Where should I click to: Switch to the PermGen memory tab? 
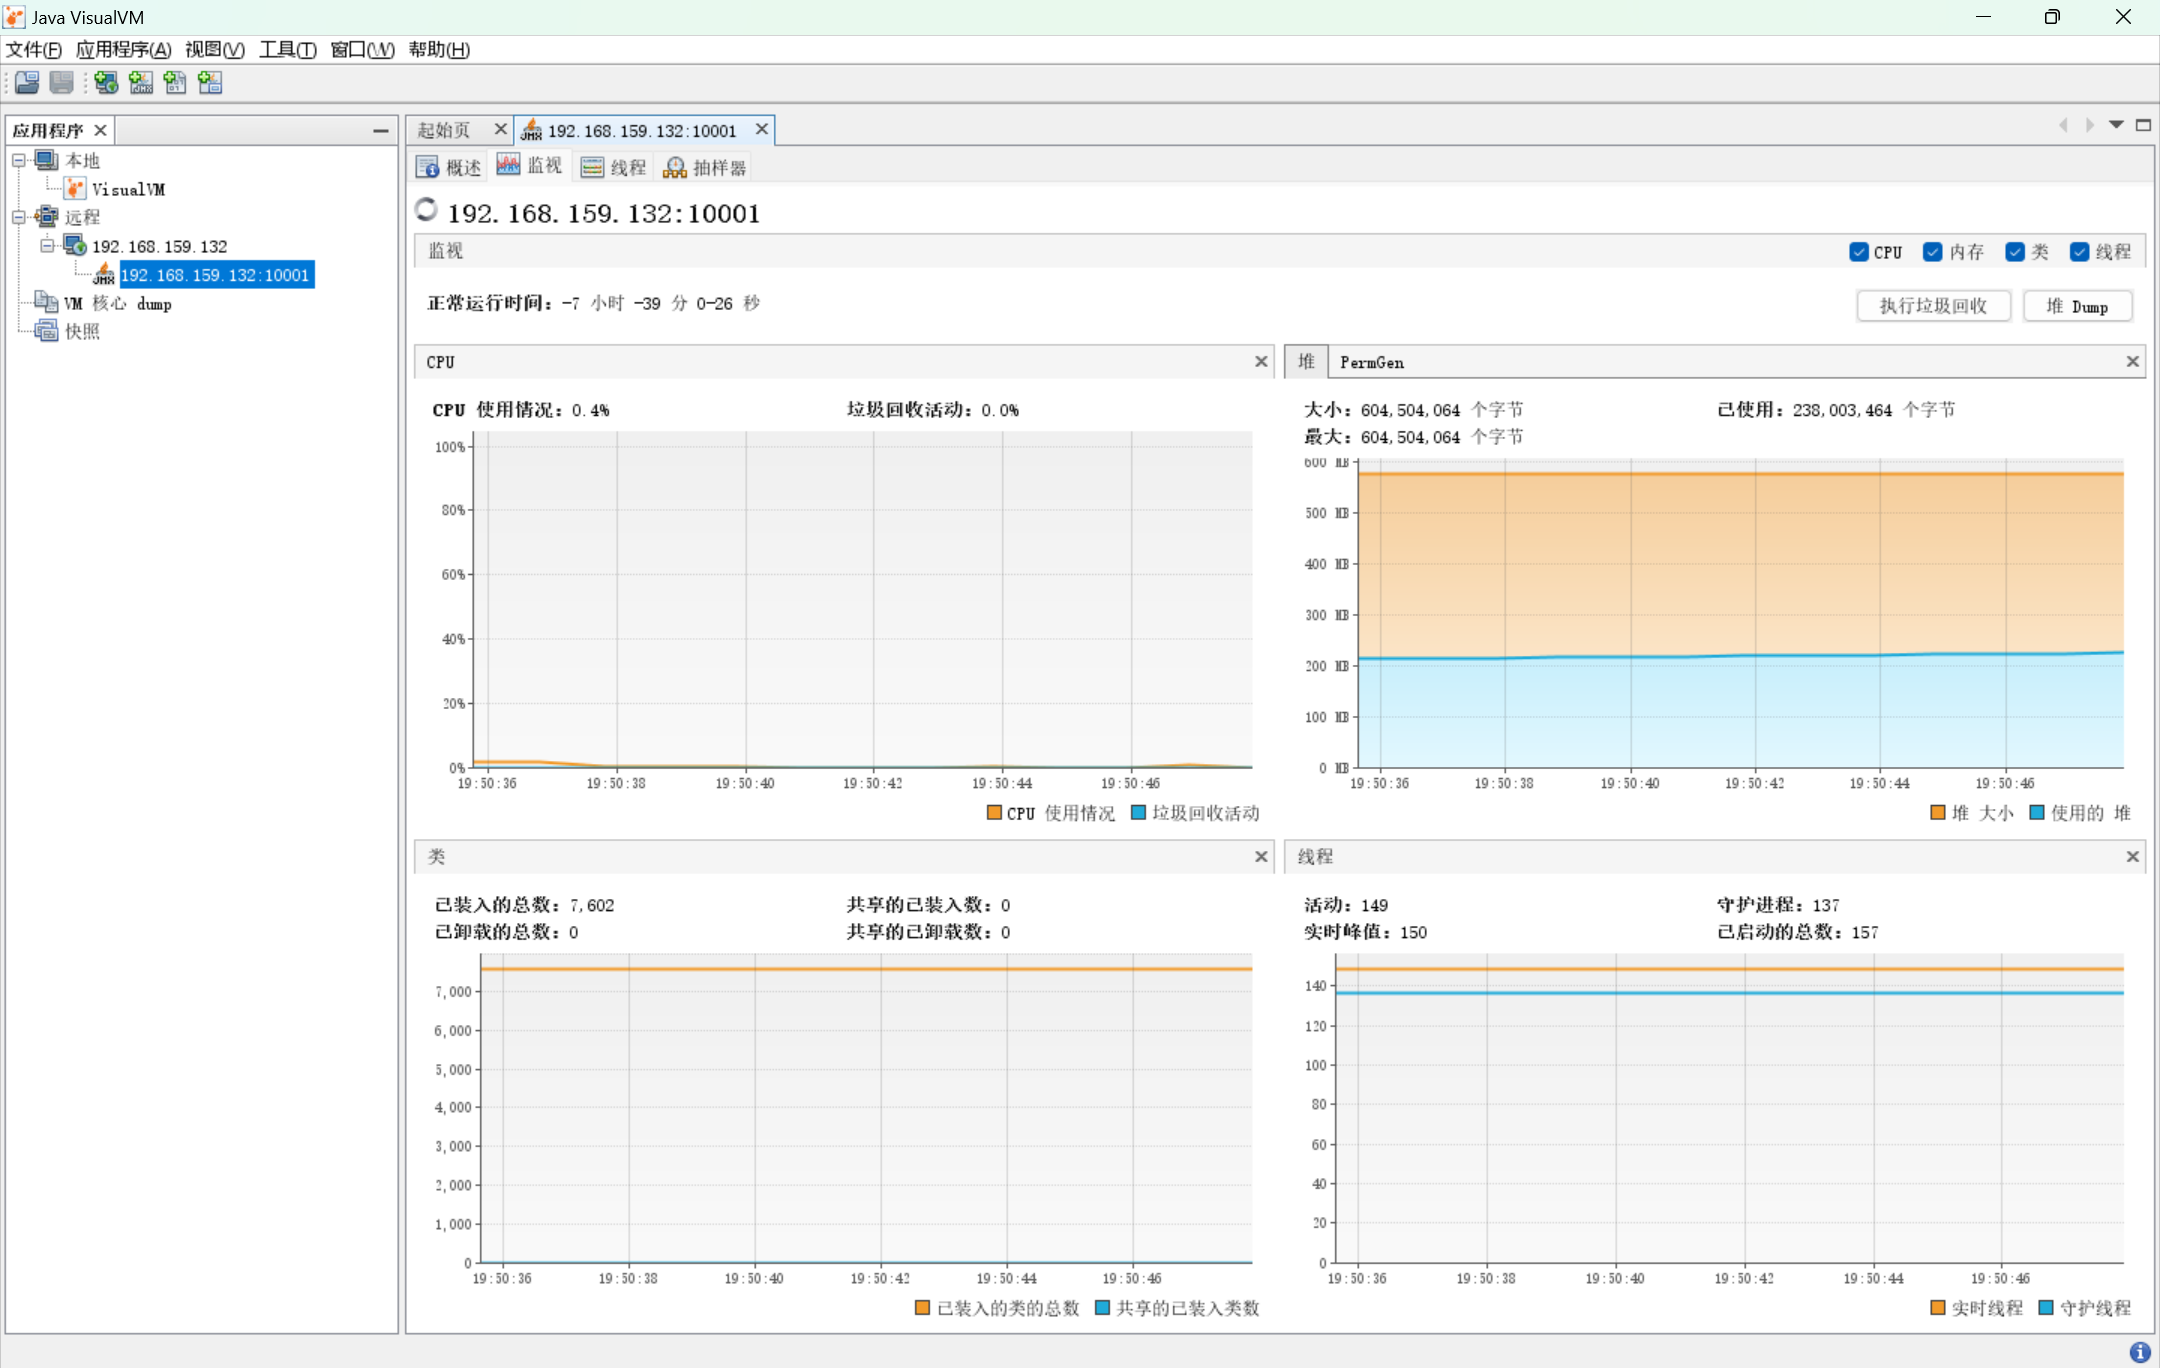1371,362
